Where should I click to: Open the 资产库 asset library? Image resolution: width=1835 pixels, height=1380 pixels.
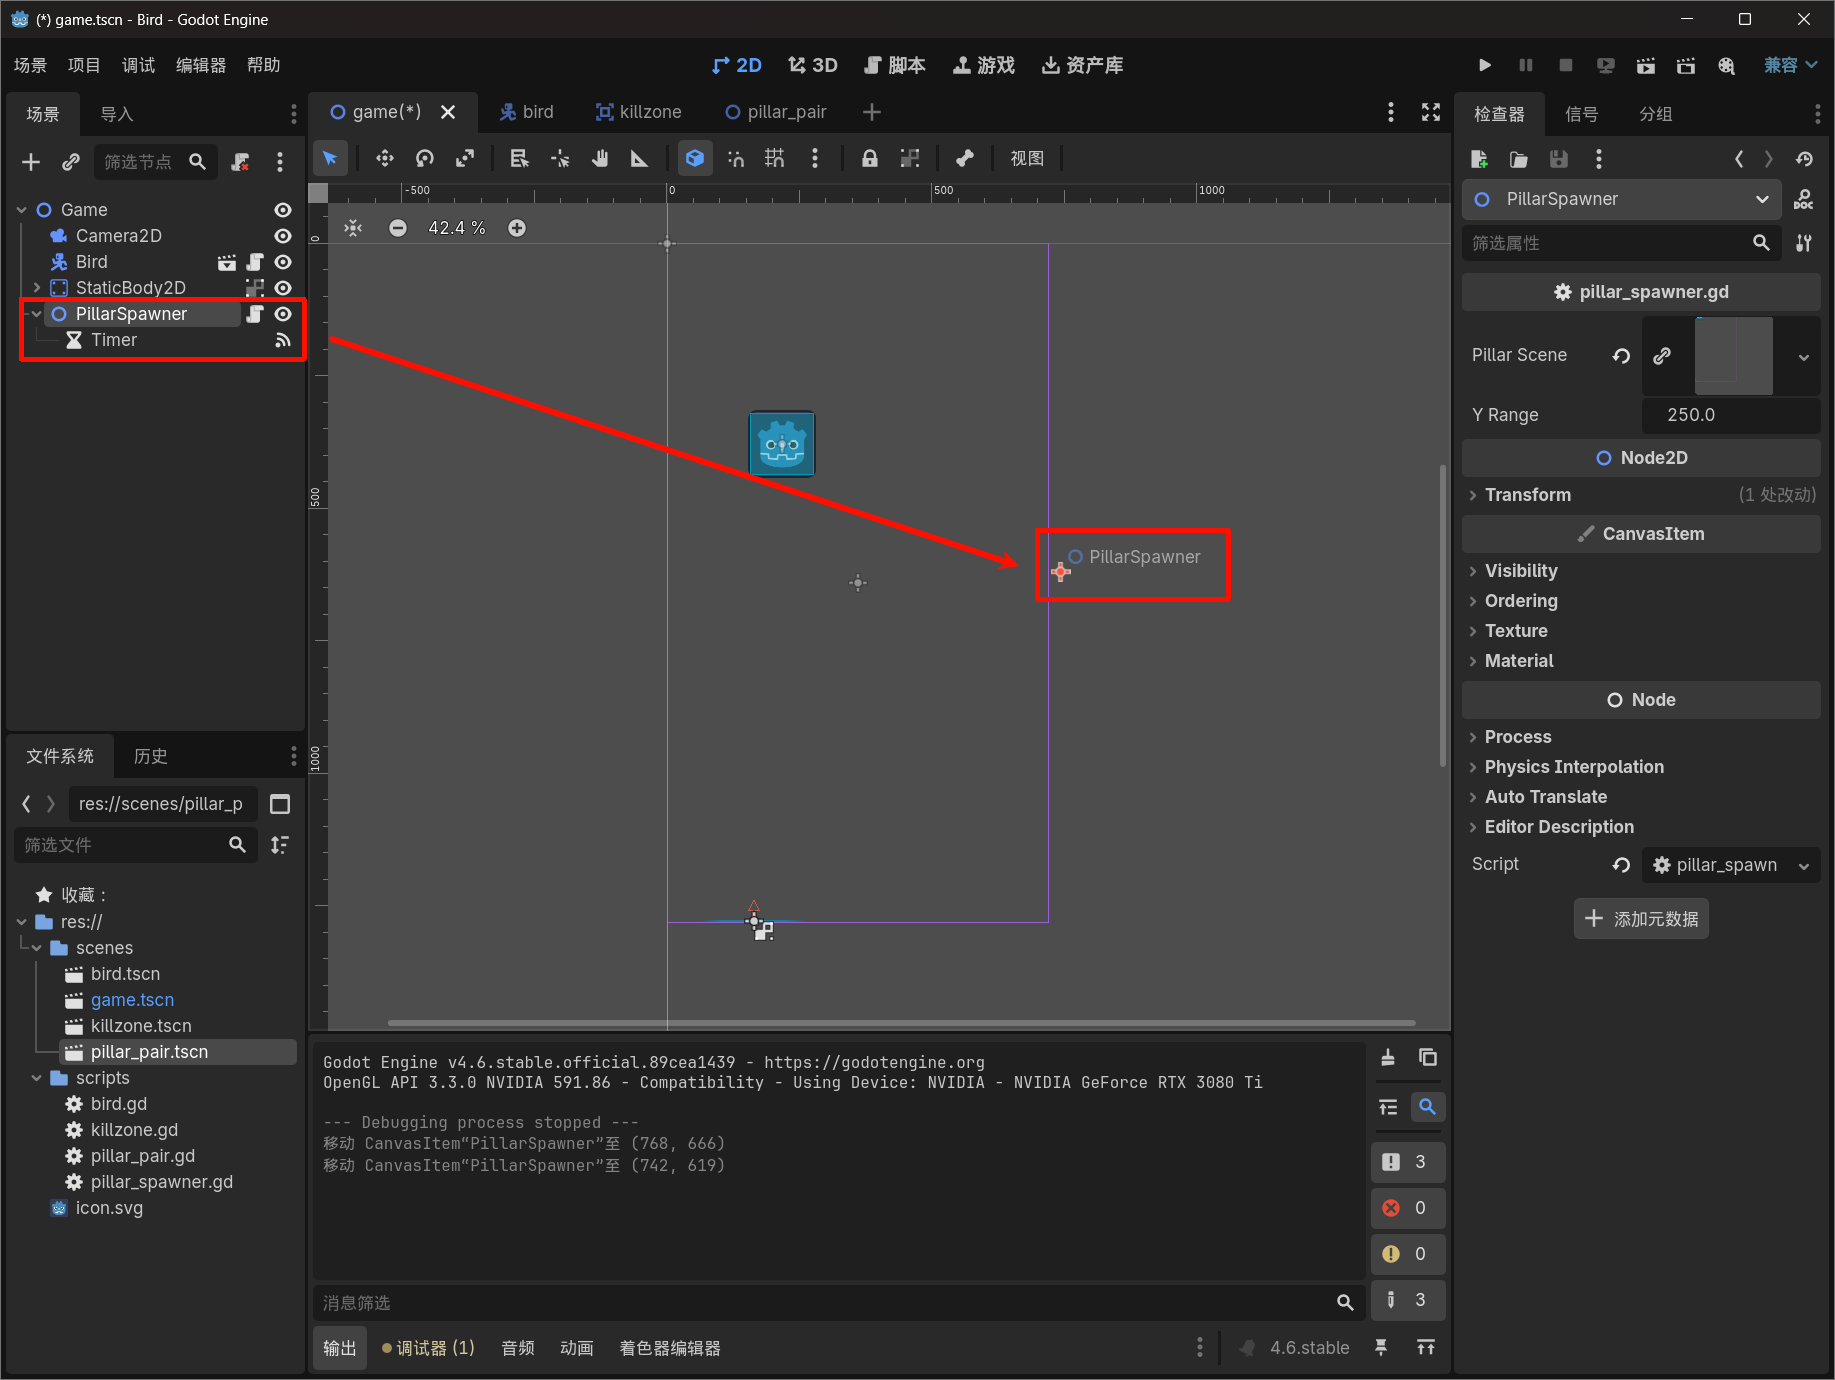click(1083, 65)
